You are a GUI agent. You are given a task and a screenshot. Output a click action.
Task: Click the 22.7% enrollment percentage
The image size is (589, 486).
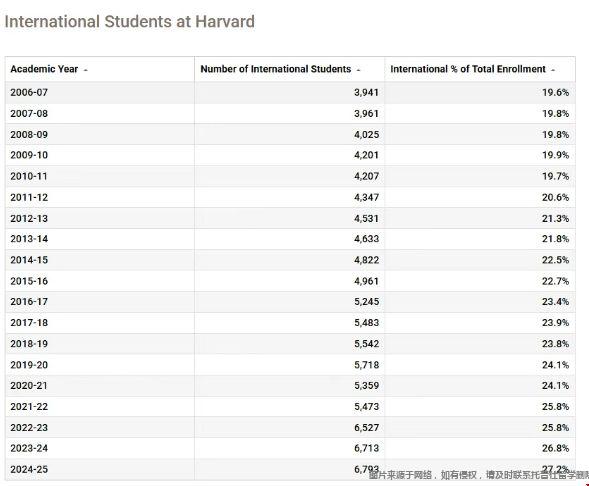coord(555,281)
